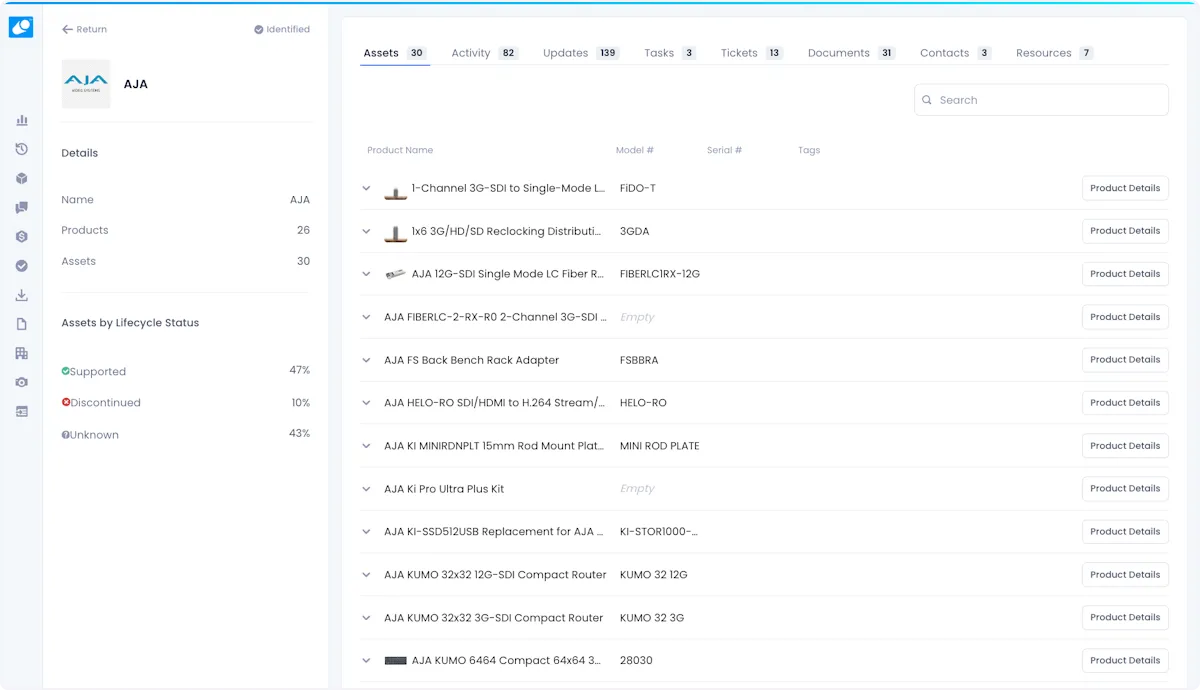The width and height of the screenshot is (1200, 690).
Task: Open Product Details for 3GDA
Action: click(1125, 231)
